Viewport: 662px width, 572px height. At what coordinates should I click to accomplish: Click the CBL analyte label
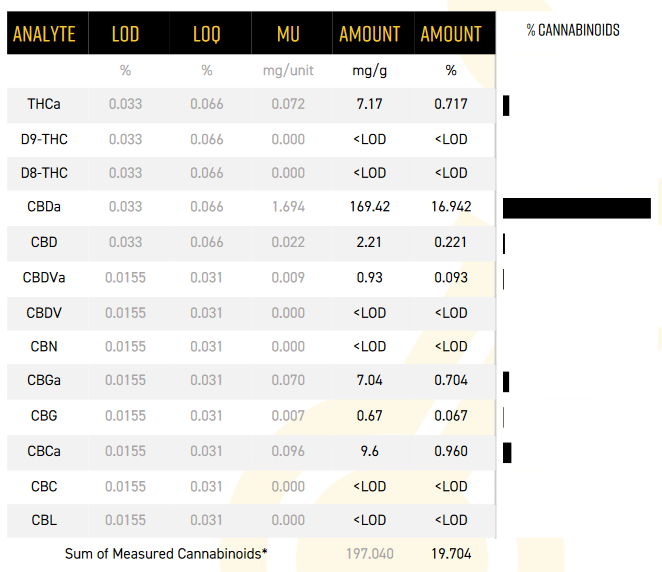44,520
